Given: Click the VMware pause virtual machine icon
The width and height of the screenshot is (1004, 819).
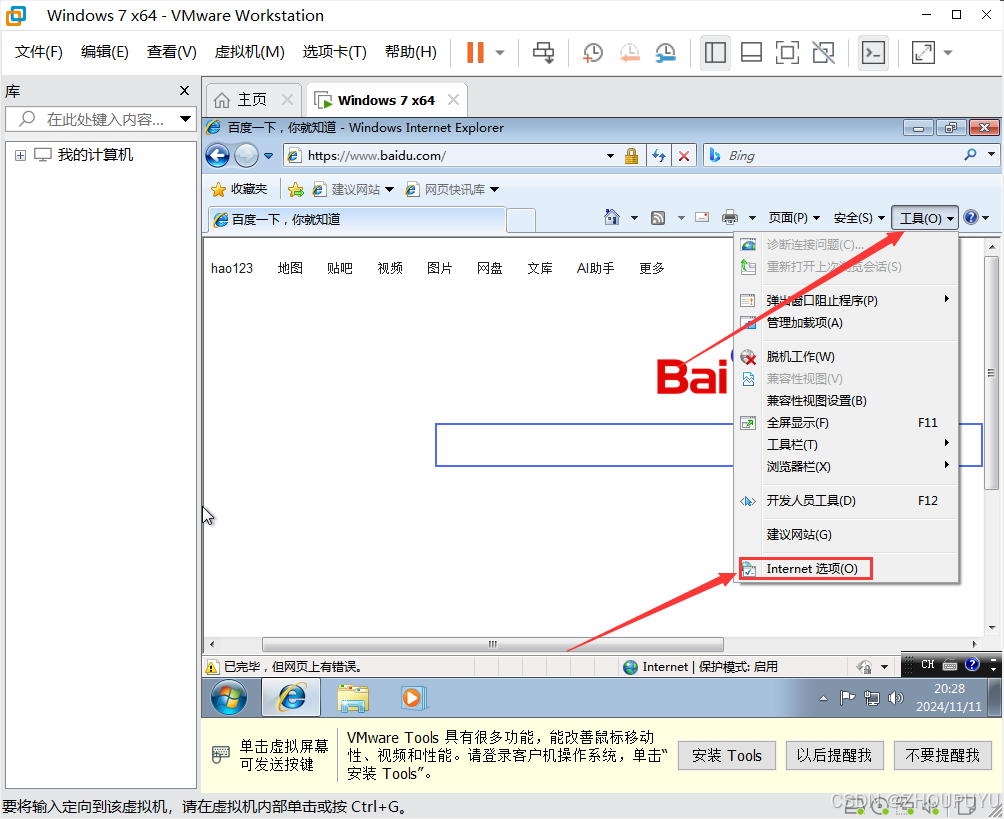Looking at the screenshot, I should pos(475,53).
